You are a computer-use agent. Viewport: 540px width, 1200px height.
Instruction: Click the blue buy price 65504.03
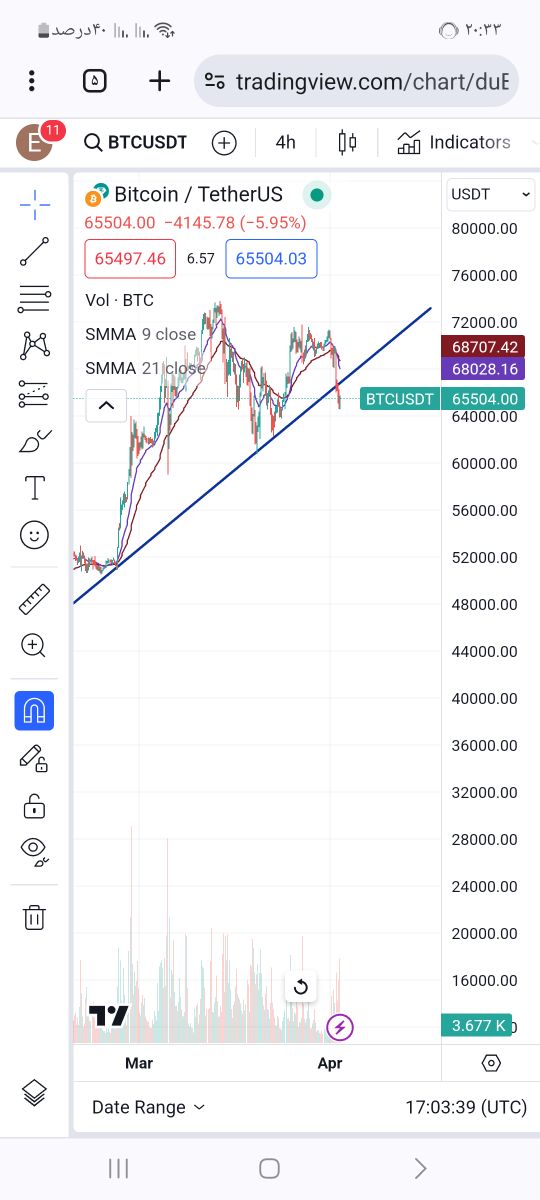tap(271, 258)
